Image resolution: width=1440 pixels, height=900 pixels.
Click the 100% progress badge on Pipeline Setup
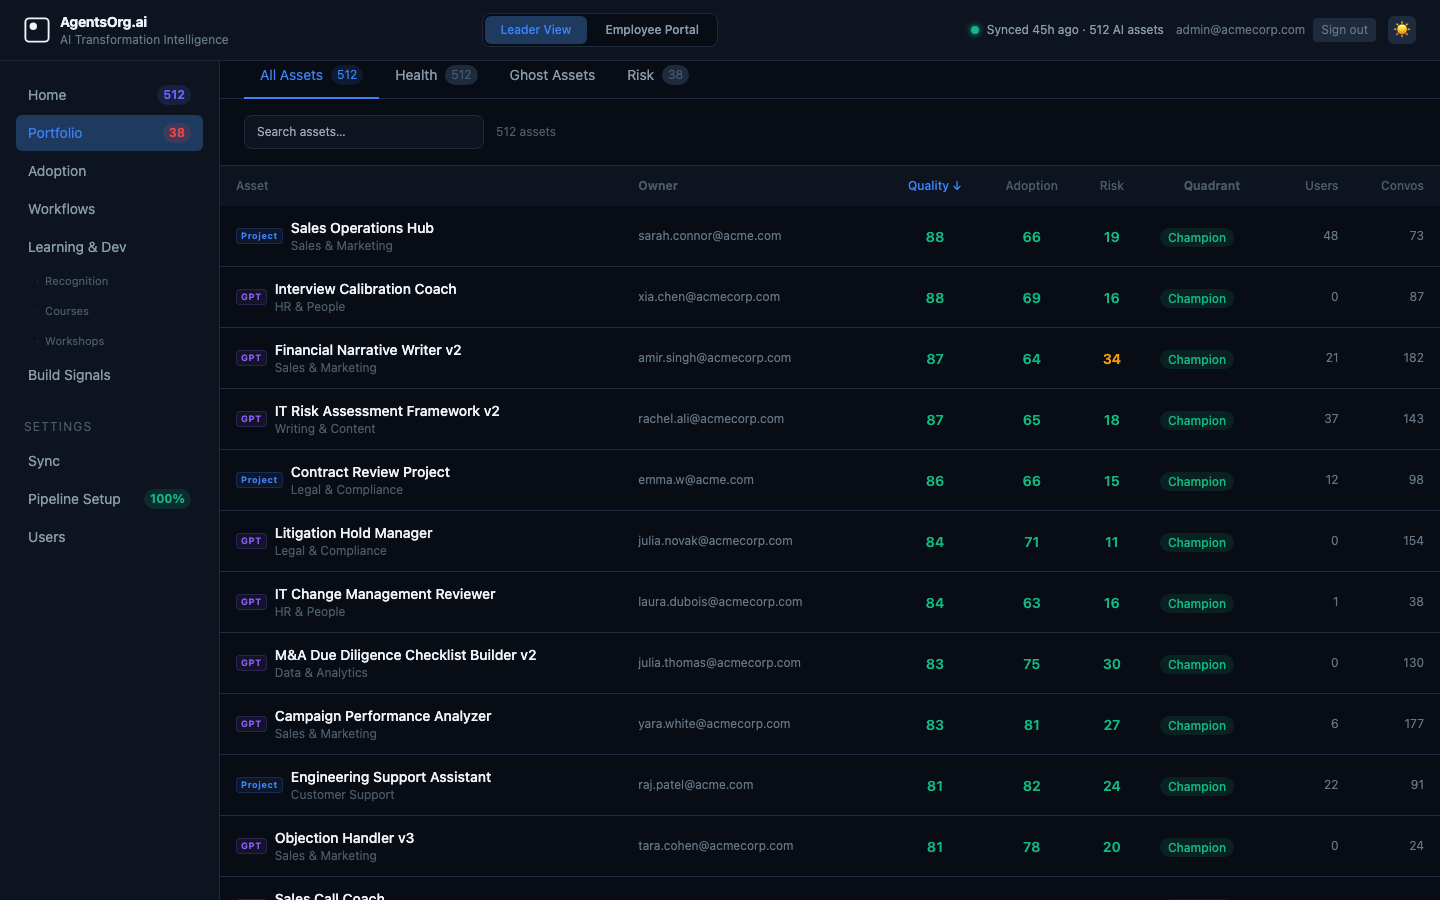tap(167, 498)
